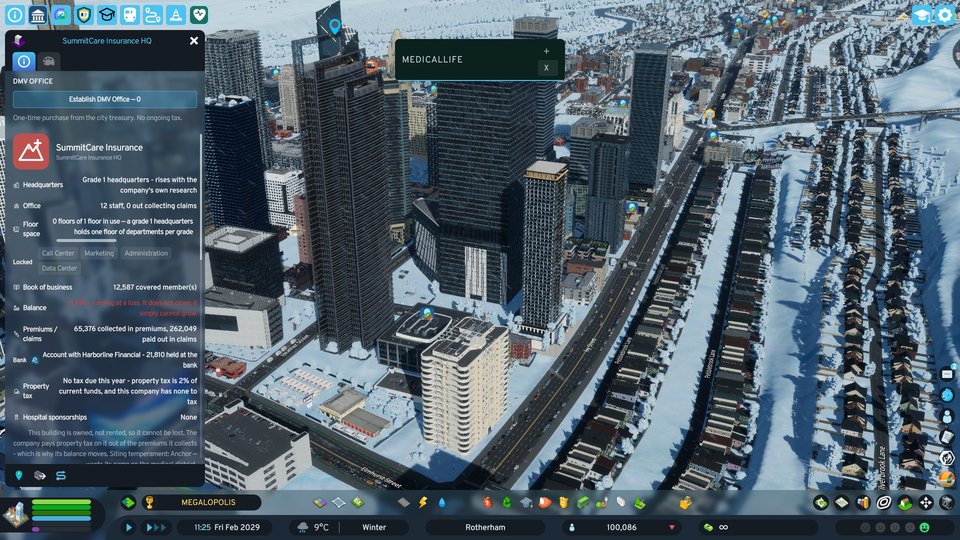
Task: Open the shield badge icon in top toolbar
Action: [x=84, y=14]
